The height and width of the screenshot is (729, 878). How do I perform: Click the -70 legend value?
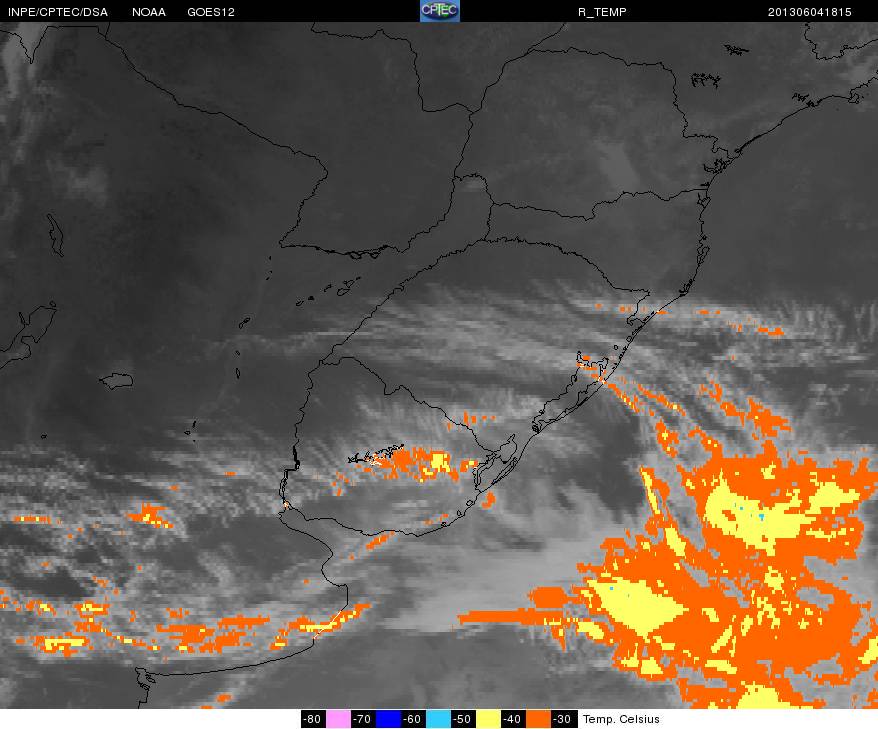pos(363,719)
